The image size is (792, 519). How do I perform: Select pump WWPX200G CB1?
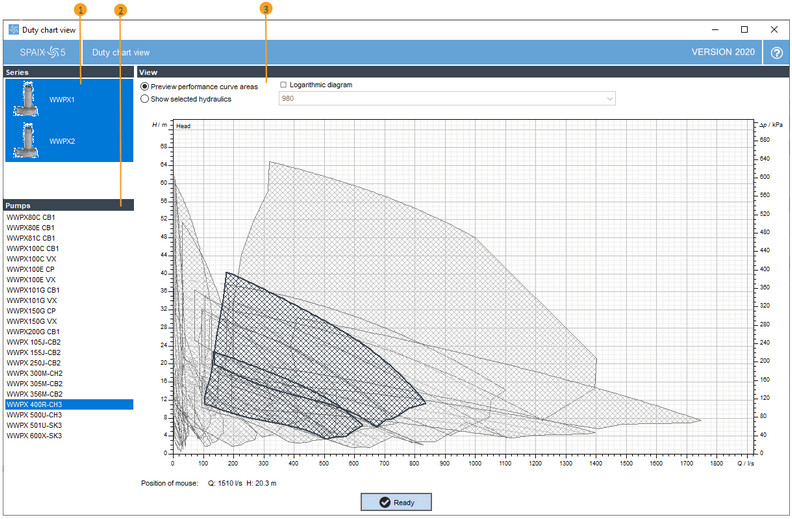coord(69,332)
